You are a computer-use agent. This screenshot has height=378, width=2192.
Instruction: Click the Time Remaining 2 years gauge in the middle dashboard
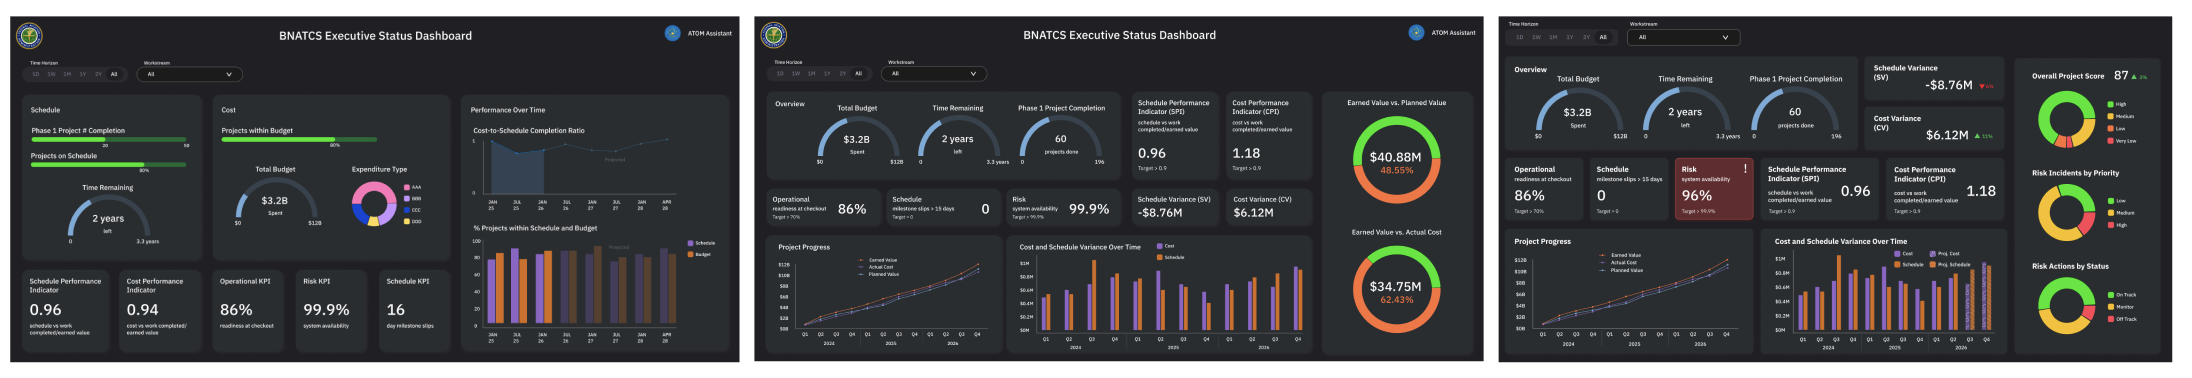[958, 140]
